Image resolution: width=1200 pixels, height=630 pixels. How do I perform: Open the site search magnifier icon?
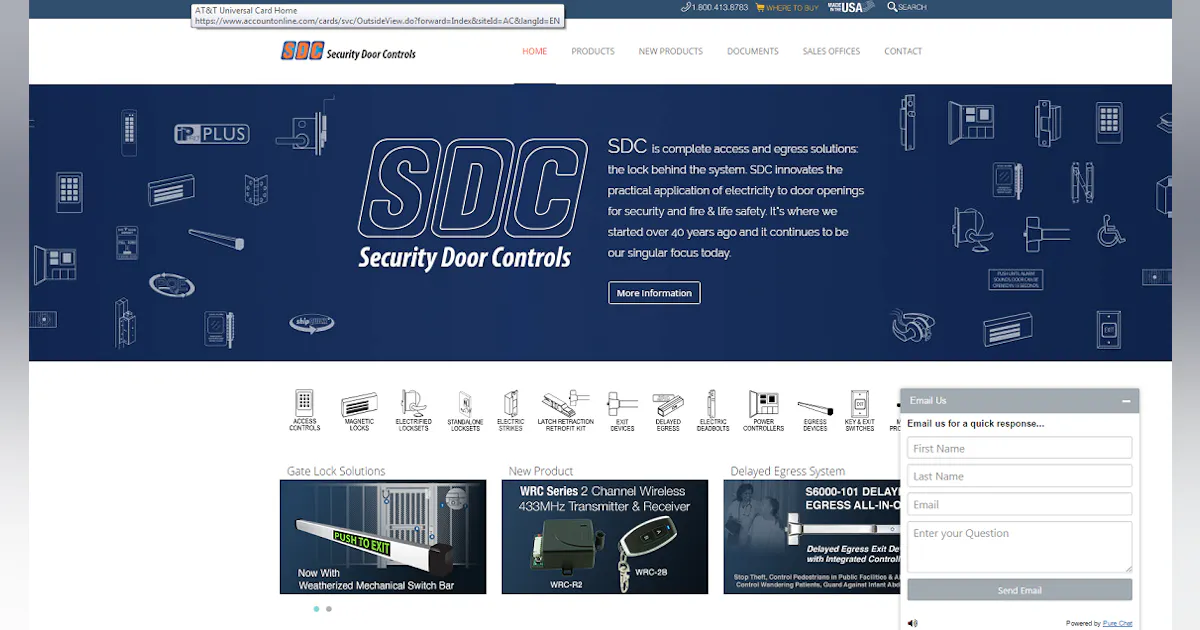pyautogui.click(x=891, y=7)
